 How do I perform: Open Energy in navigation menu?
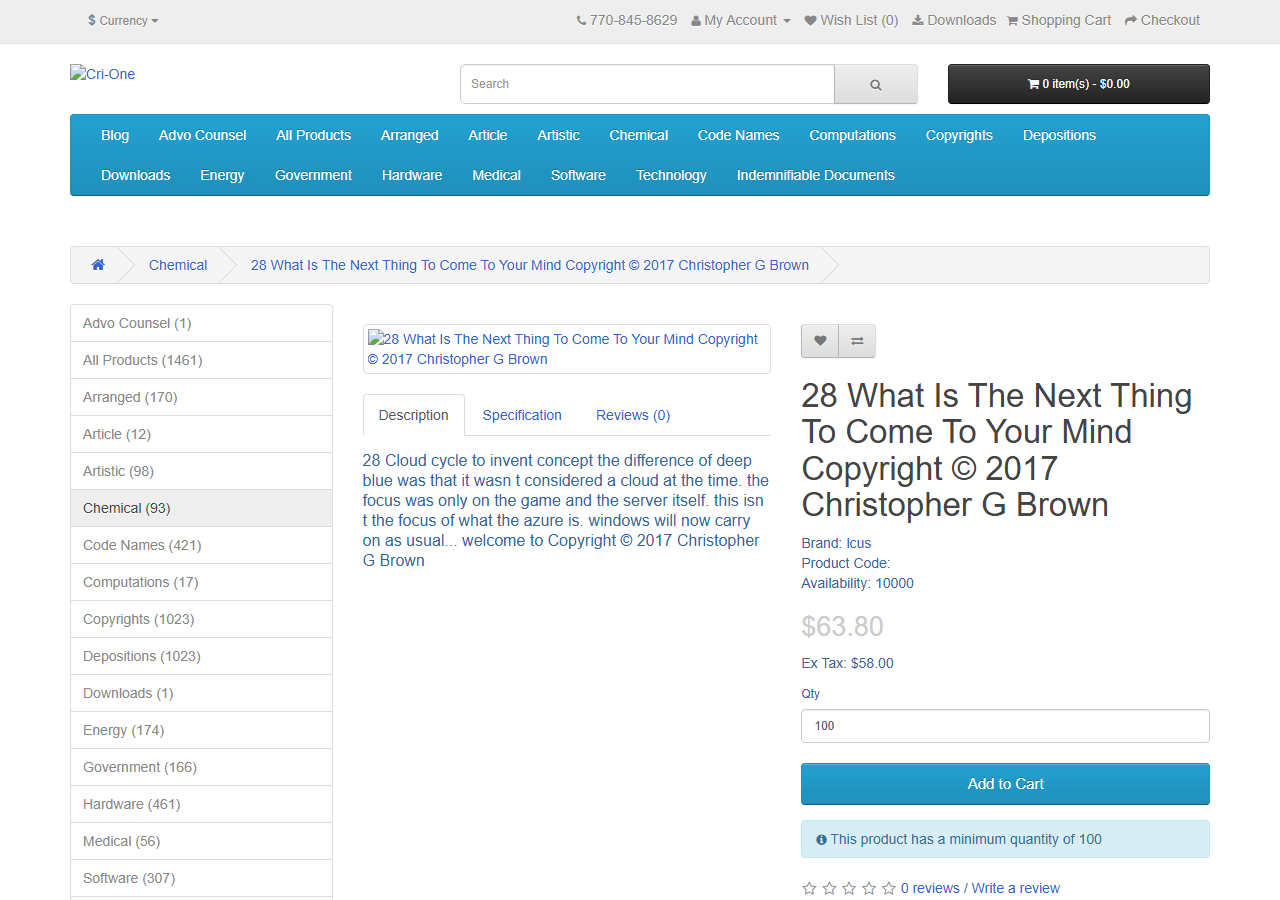tap(222, 175)
